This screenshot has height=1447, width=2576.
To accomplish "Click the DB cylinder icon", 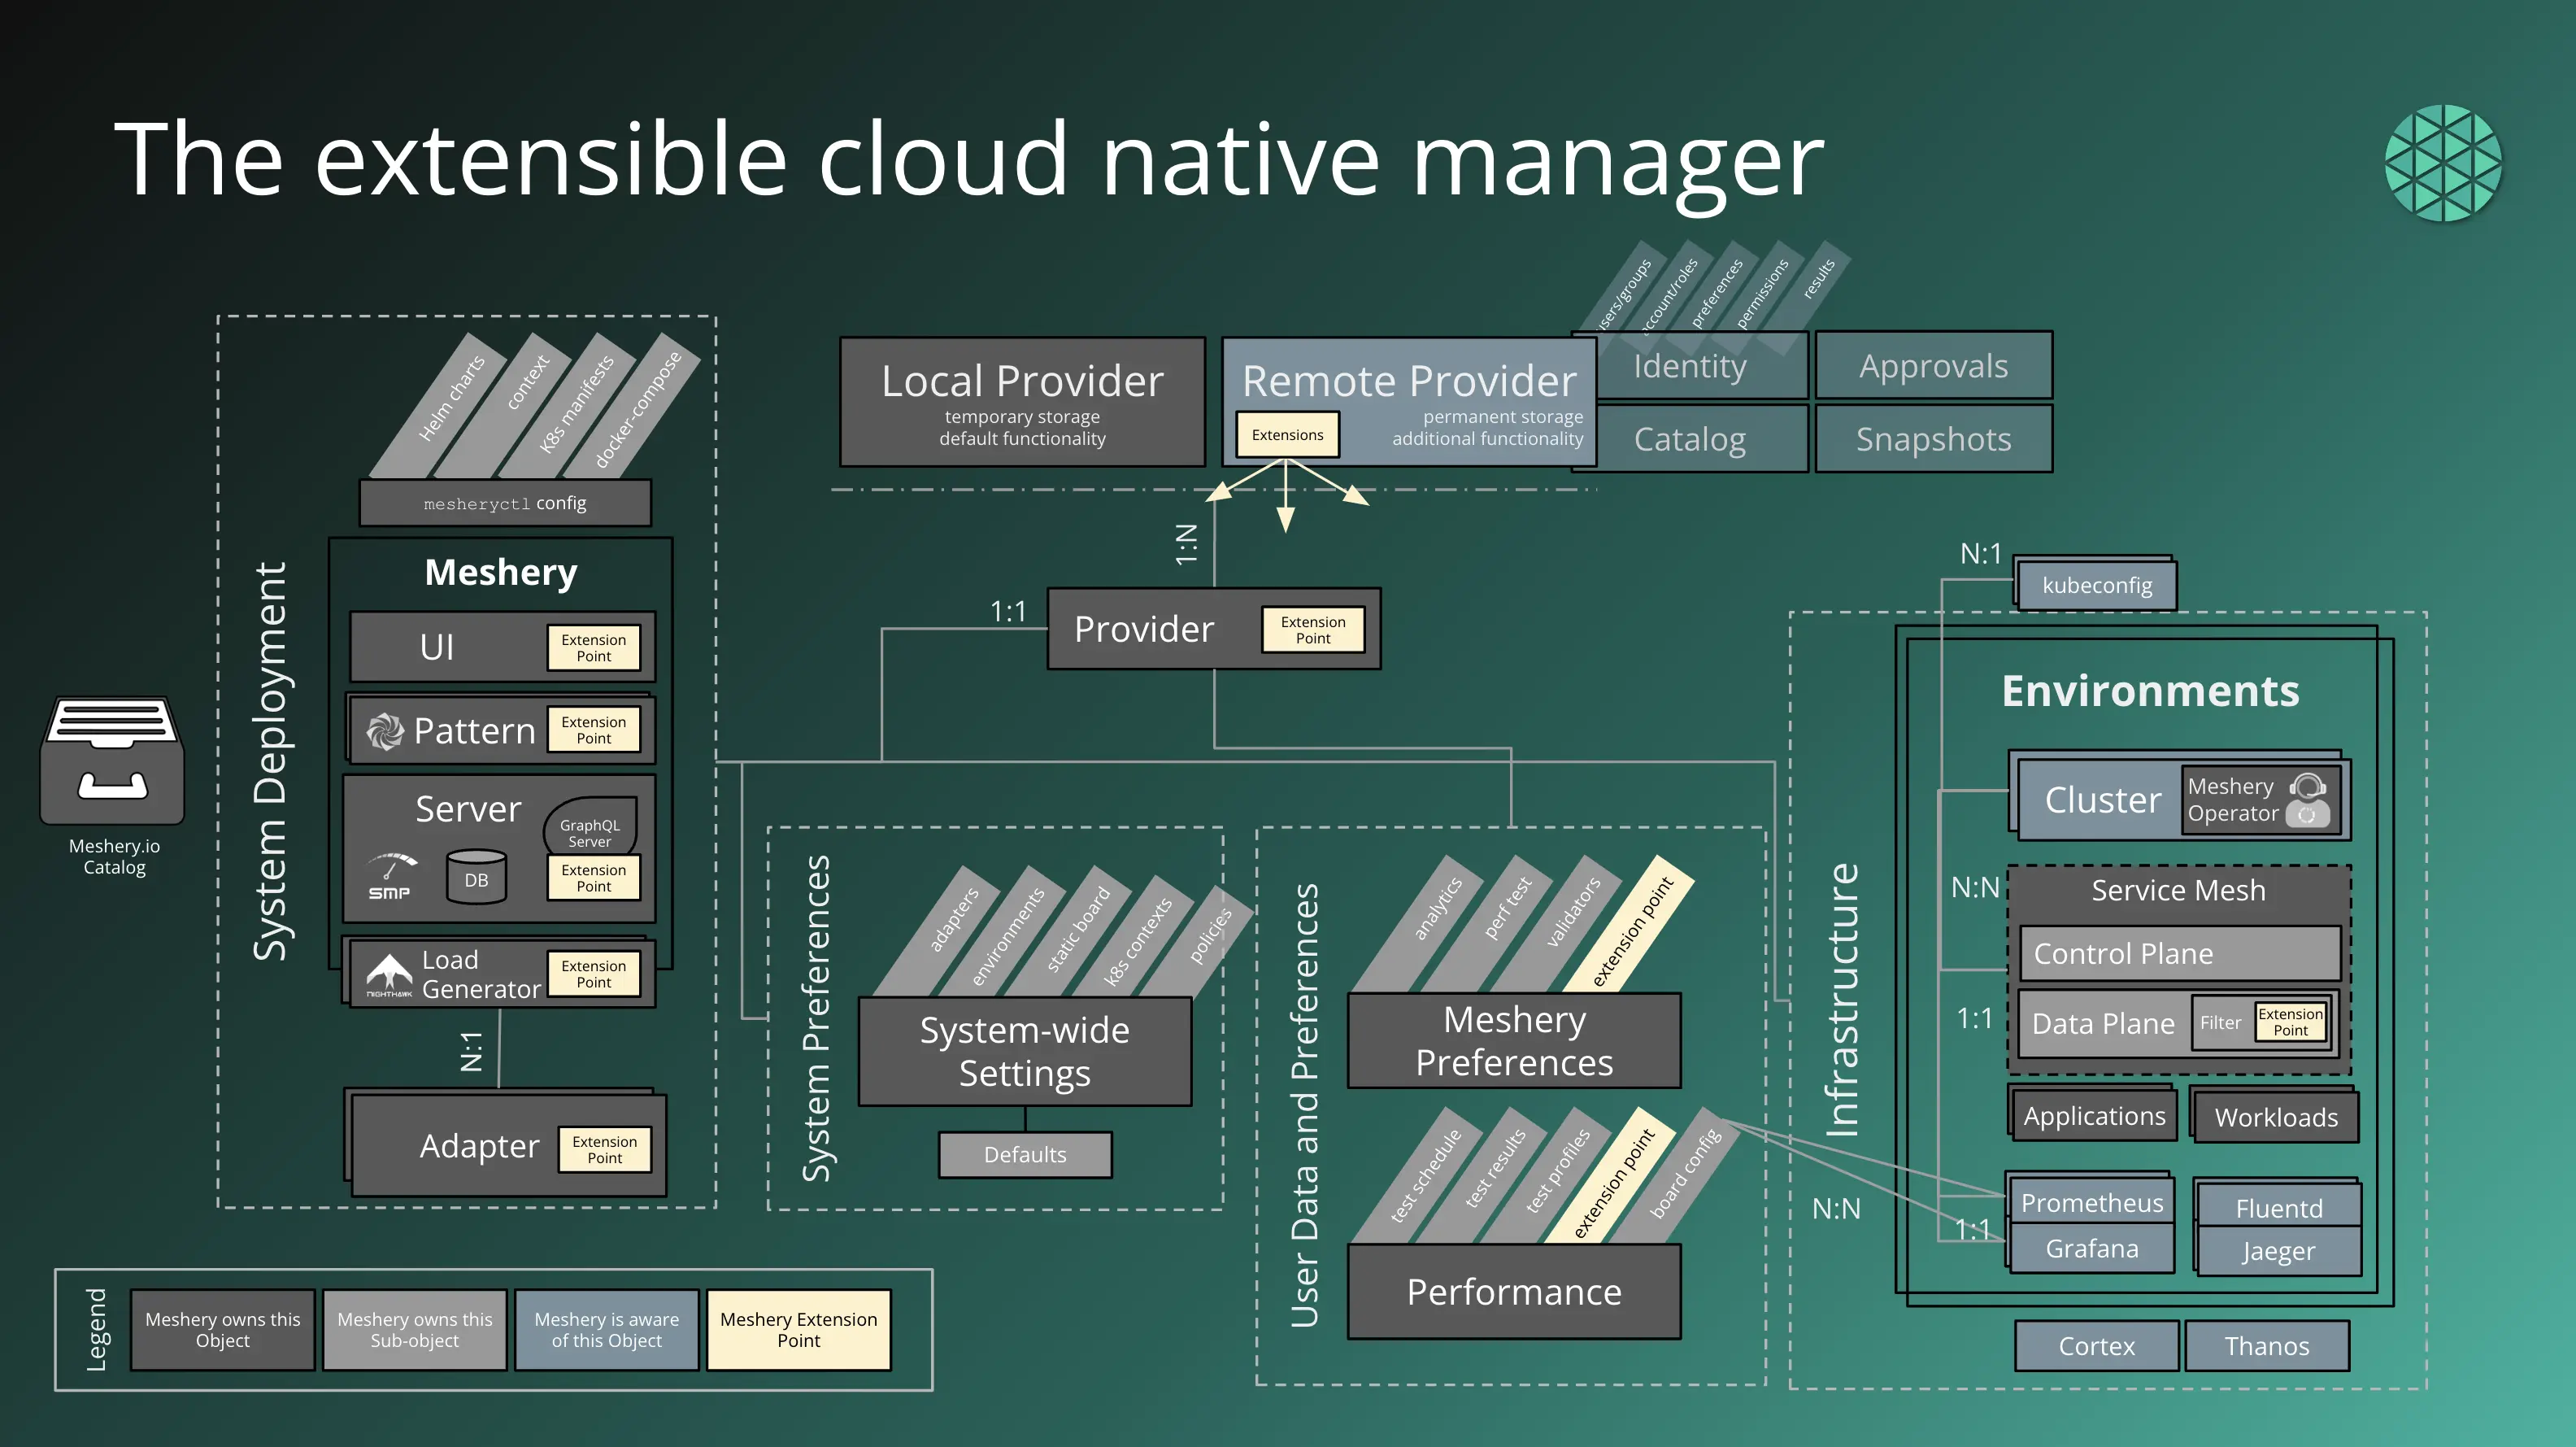I will [x=476, y=877].
